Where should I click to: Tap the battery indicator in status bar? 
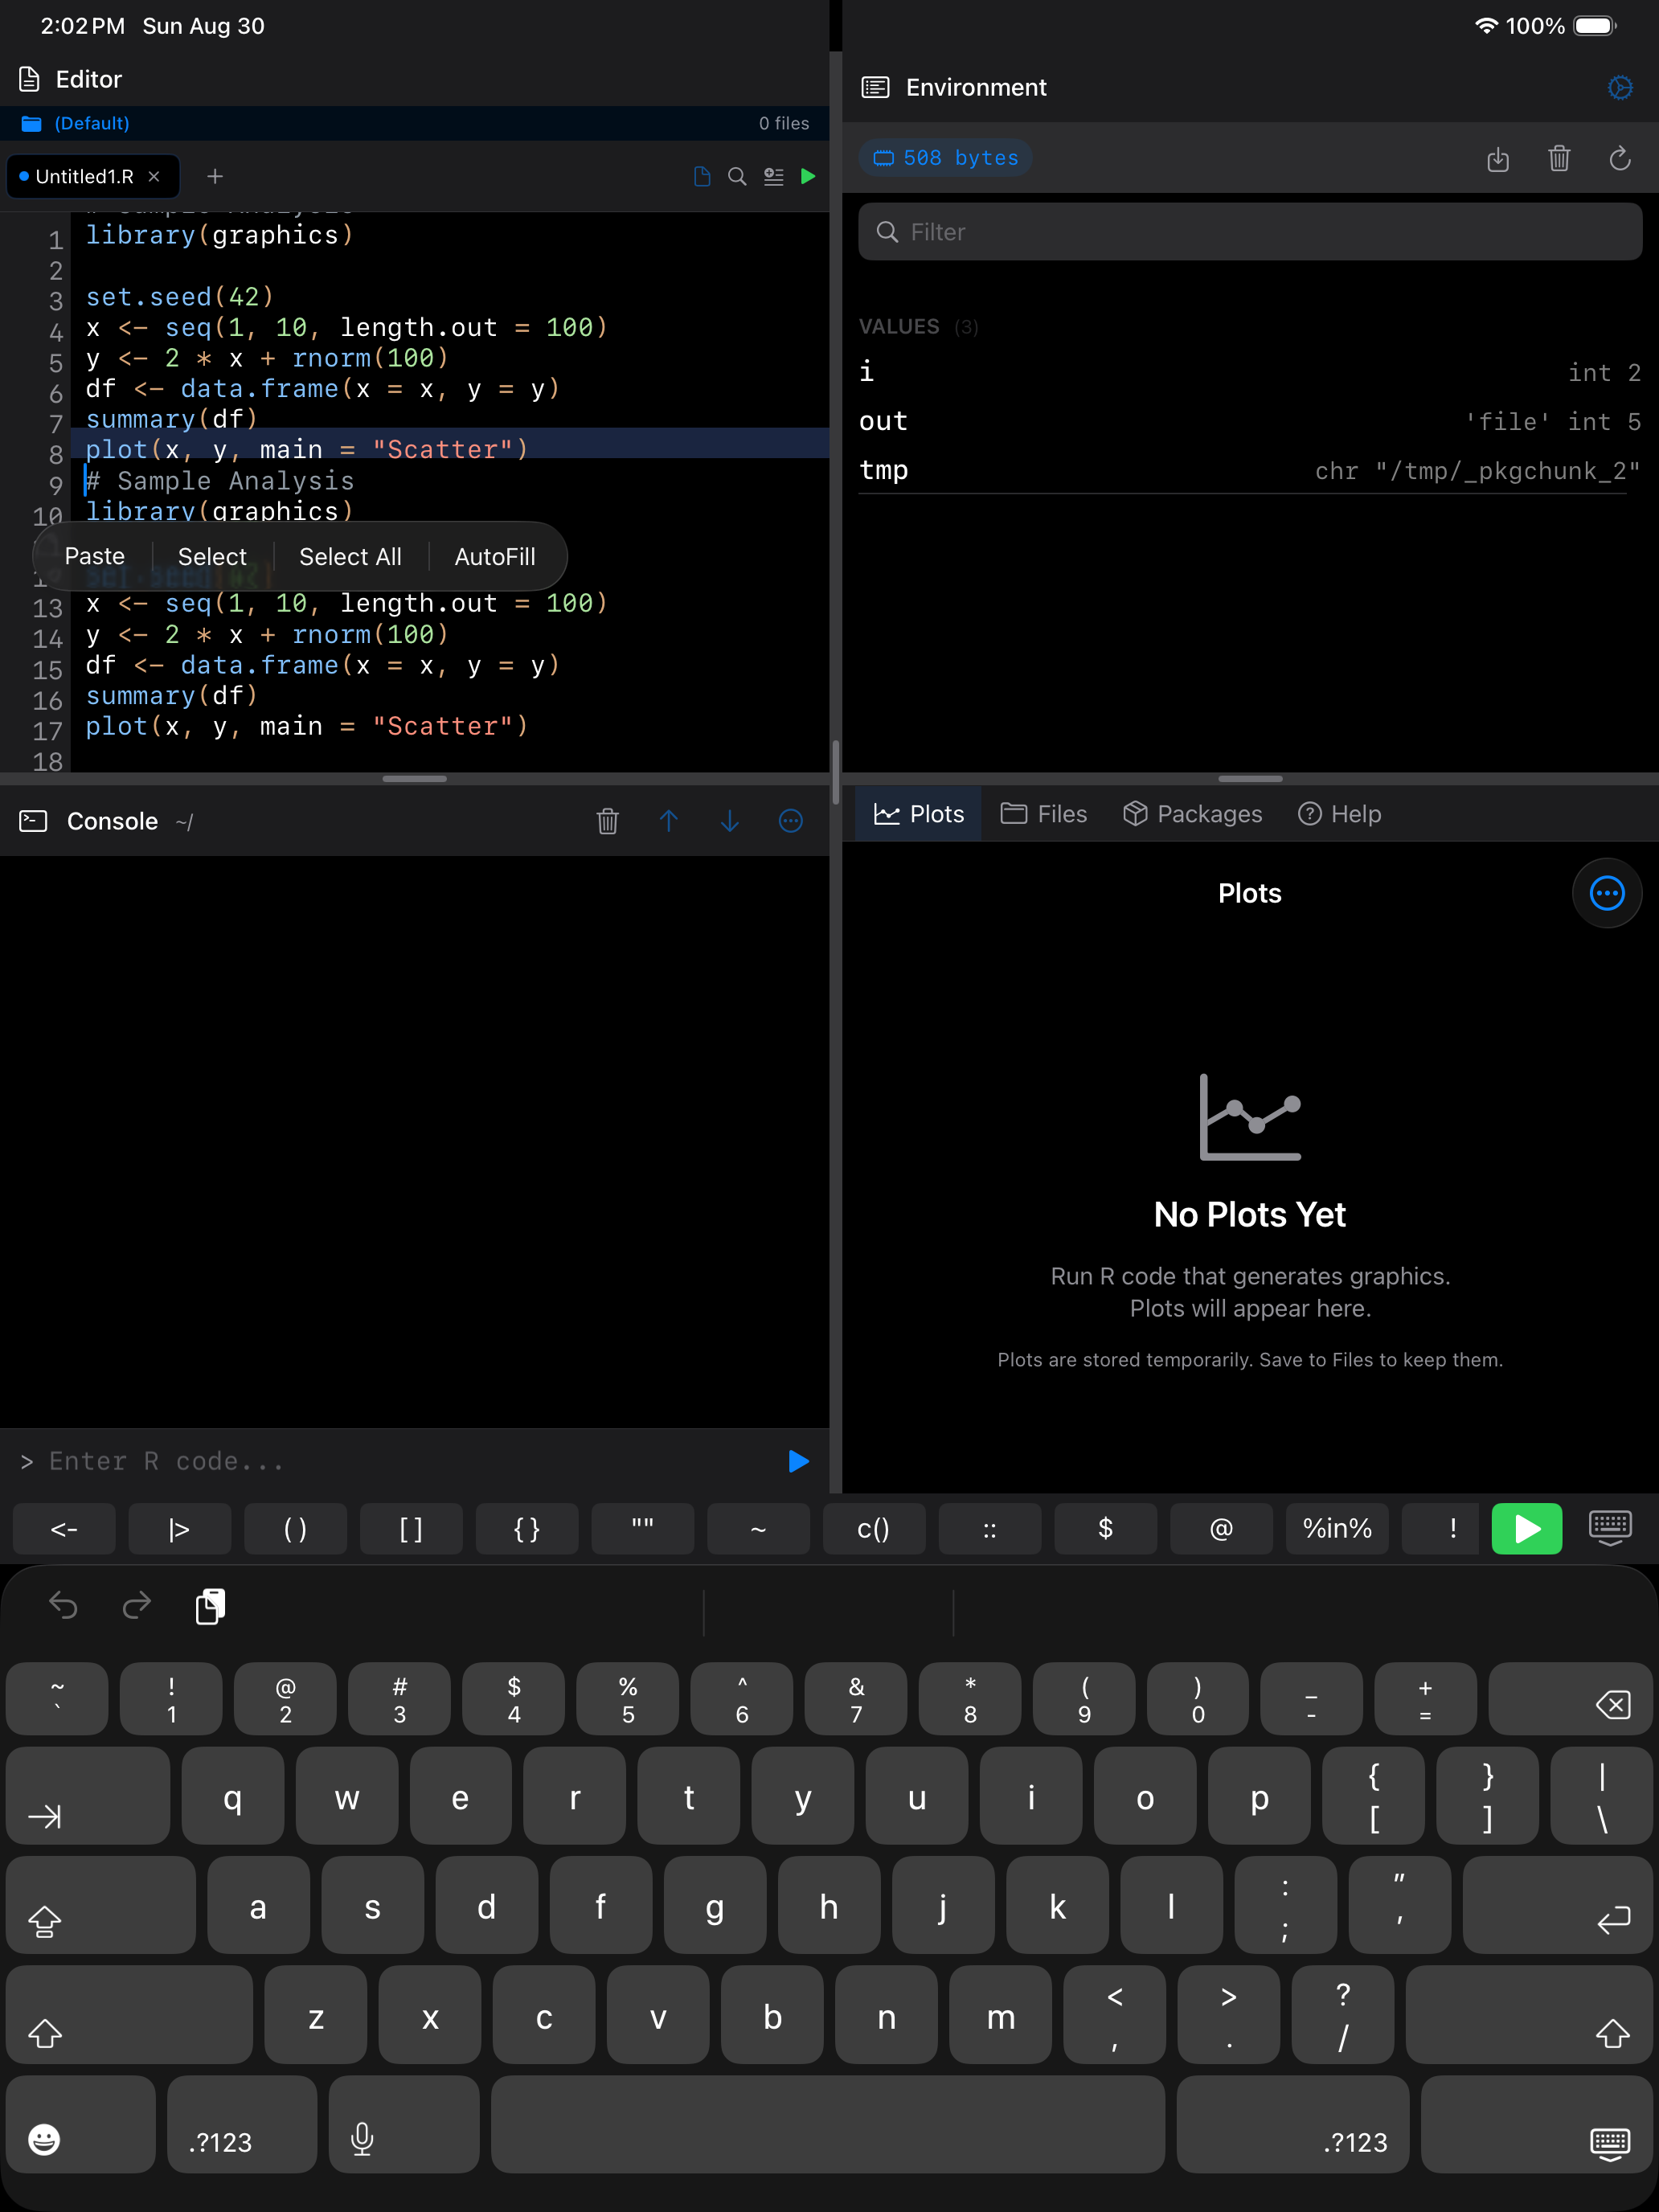(1594, 26)
